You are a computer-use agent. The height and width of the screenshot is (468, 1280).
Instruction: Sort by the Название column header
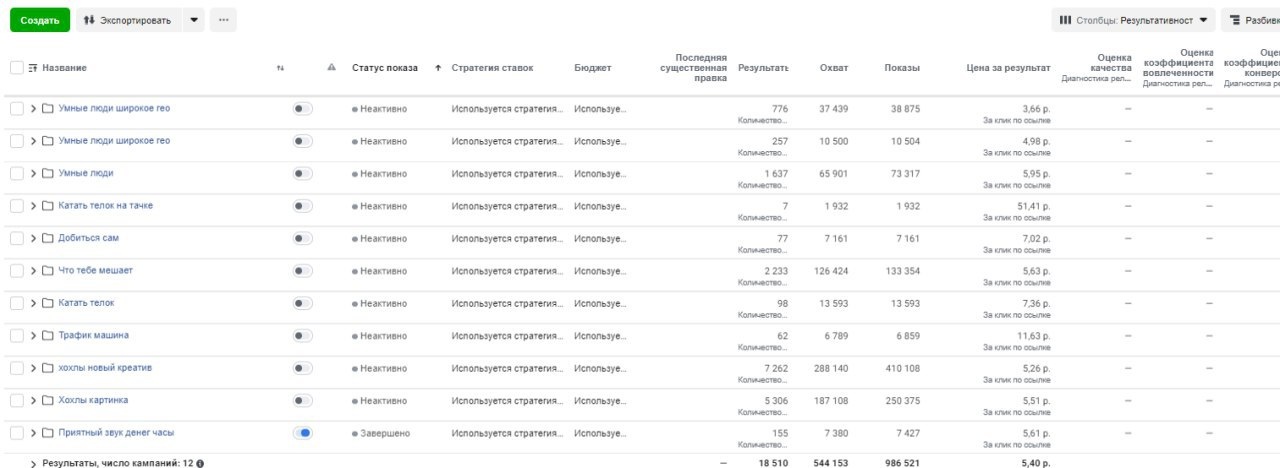[x=64, y=68]
